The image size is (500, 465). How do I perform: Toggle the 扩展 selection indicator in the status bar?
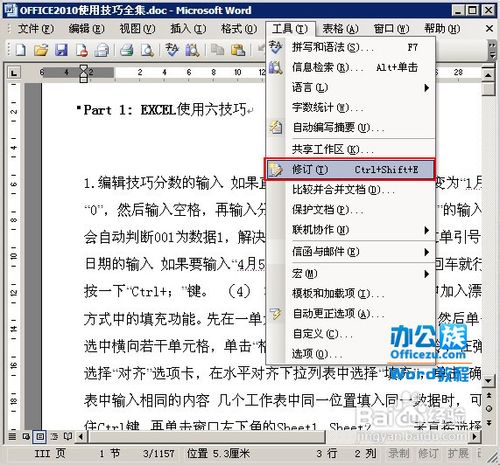pyautogui.click(x=458, y=453)
